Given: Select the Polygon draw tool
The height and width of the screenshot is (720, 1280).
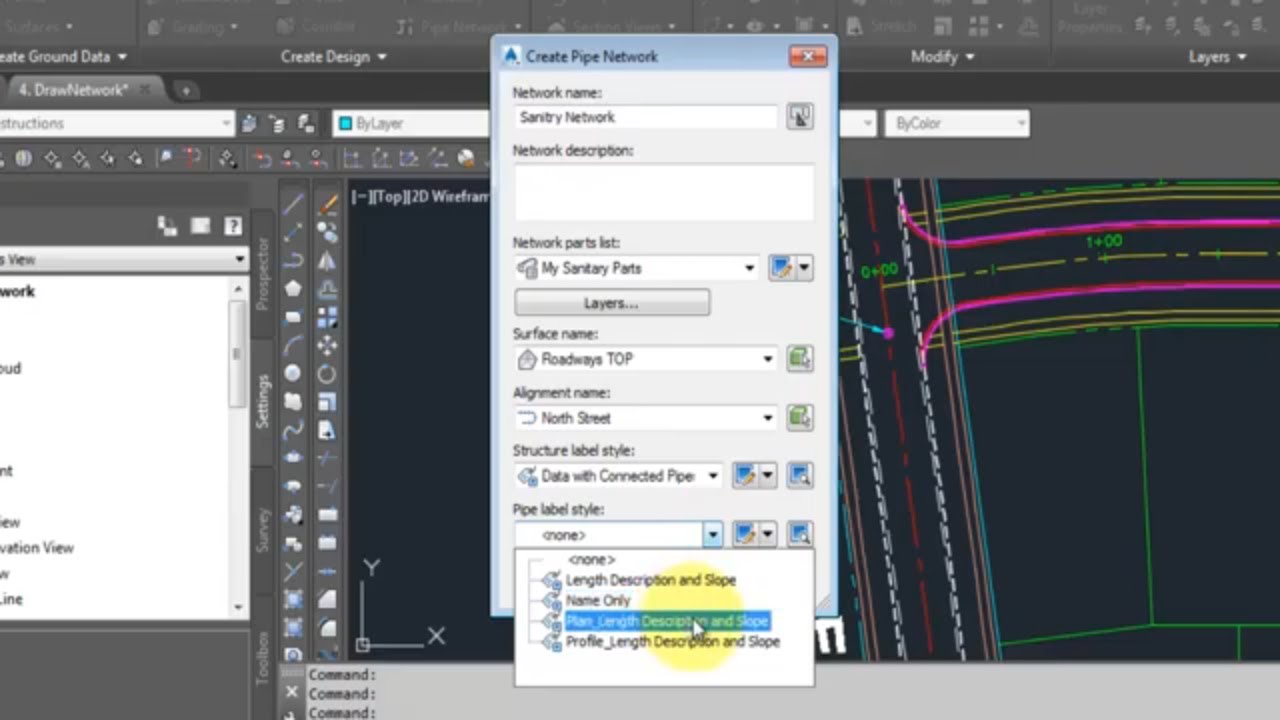Looking at the screenshot, I should tap(293, 289).
